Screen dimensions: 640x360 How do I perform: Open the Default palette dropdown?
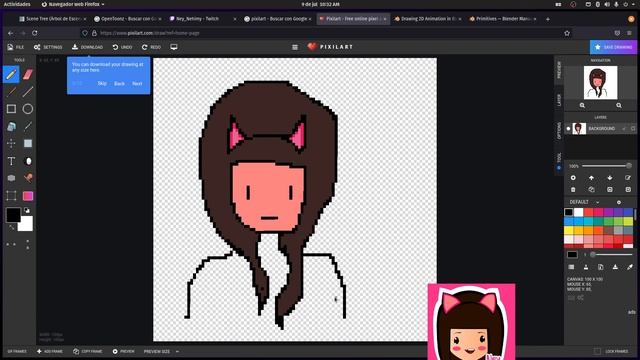click(x=584, y=202)
